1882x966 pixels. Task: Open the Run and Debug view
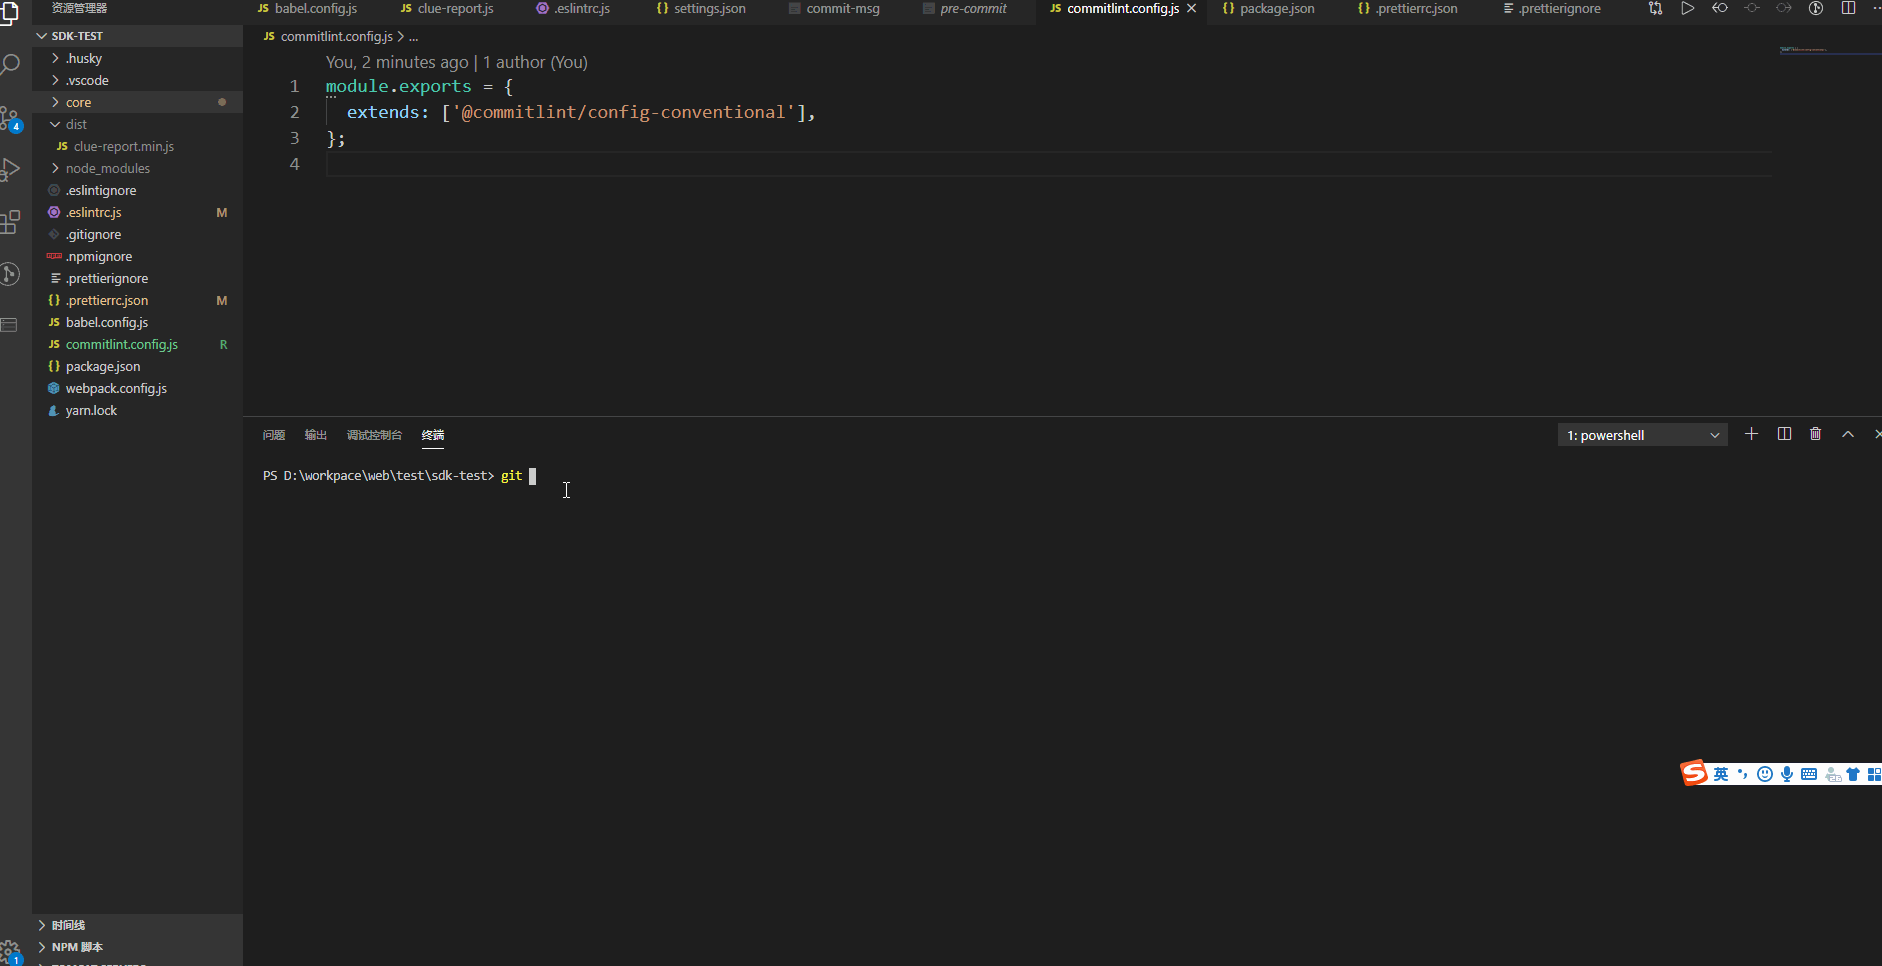click(x=10, y=170)
